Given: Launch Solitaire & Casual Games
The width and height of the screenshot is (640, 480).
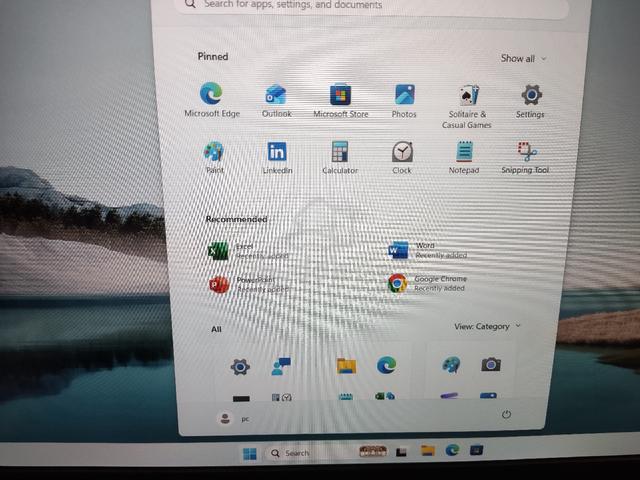Looking at the screenshot, I should (467, 107).
